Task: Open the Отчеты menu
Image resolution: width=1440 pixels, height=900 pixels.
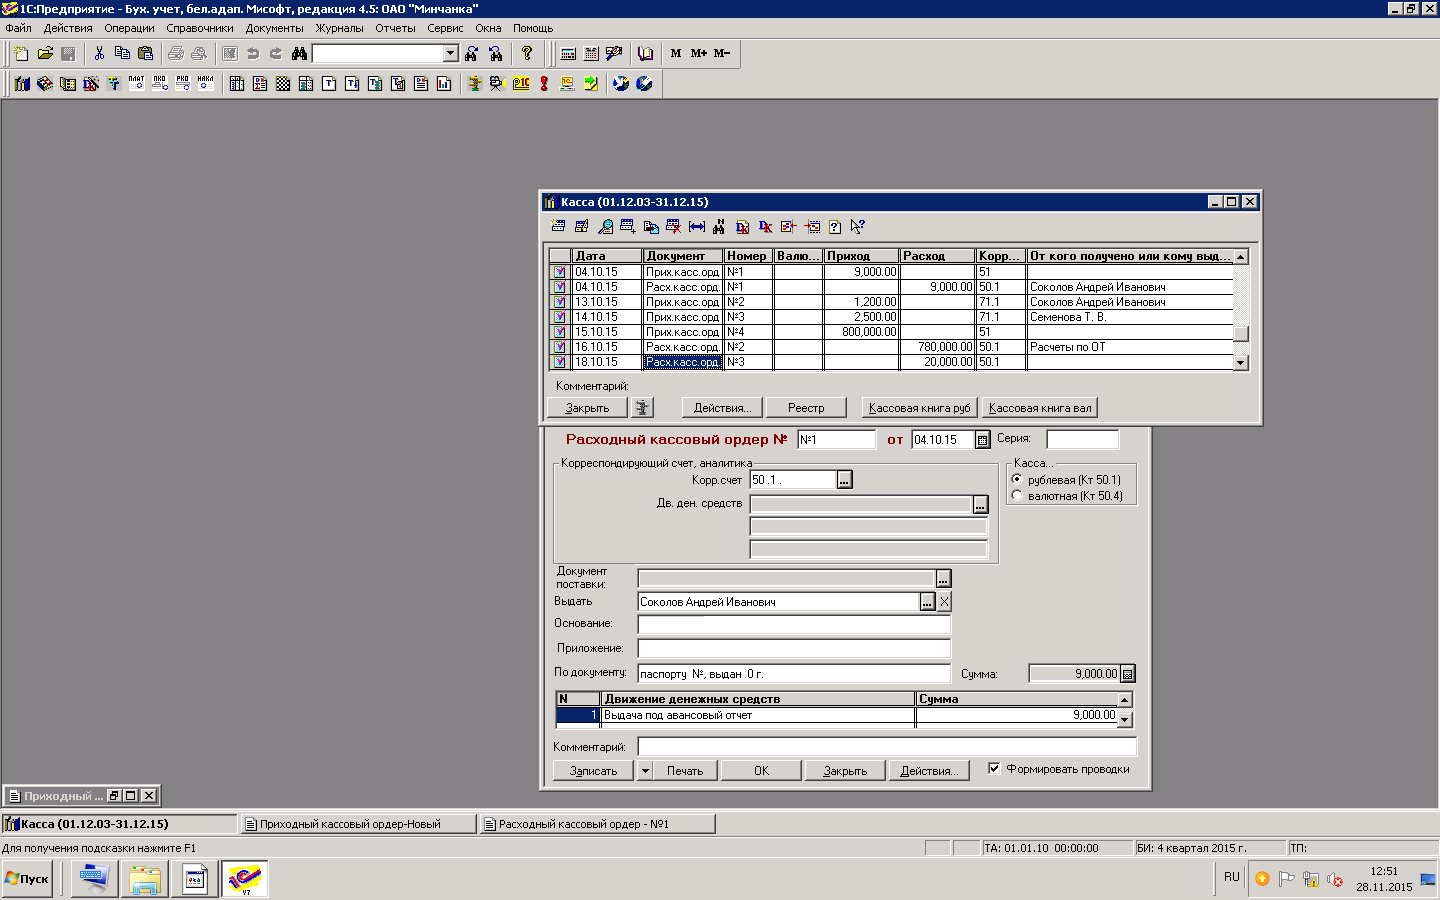Action: tap(395, 28)
